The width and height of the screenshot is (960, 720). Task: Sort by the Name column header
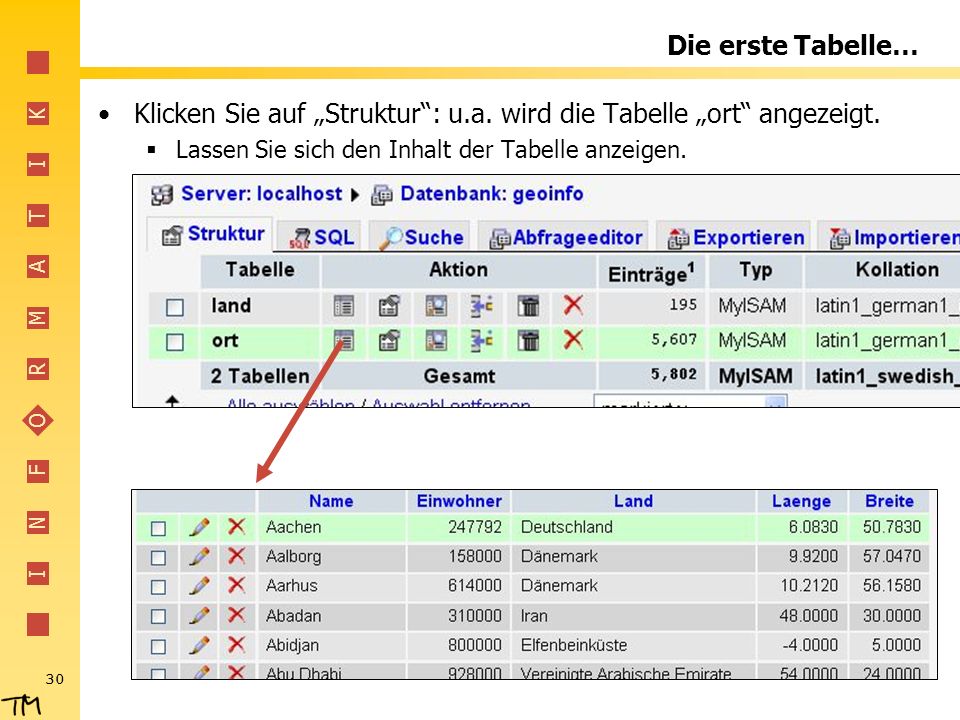[x=331, y=501]
